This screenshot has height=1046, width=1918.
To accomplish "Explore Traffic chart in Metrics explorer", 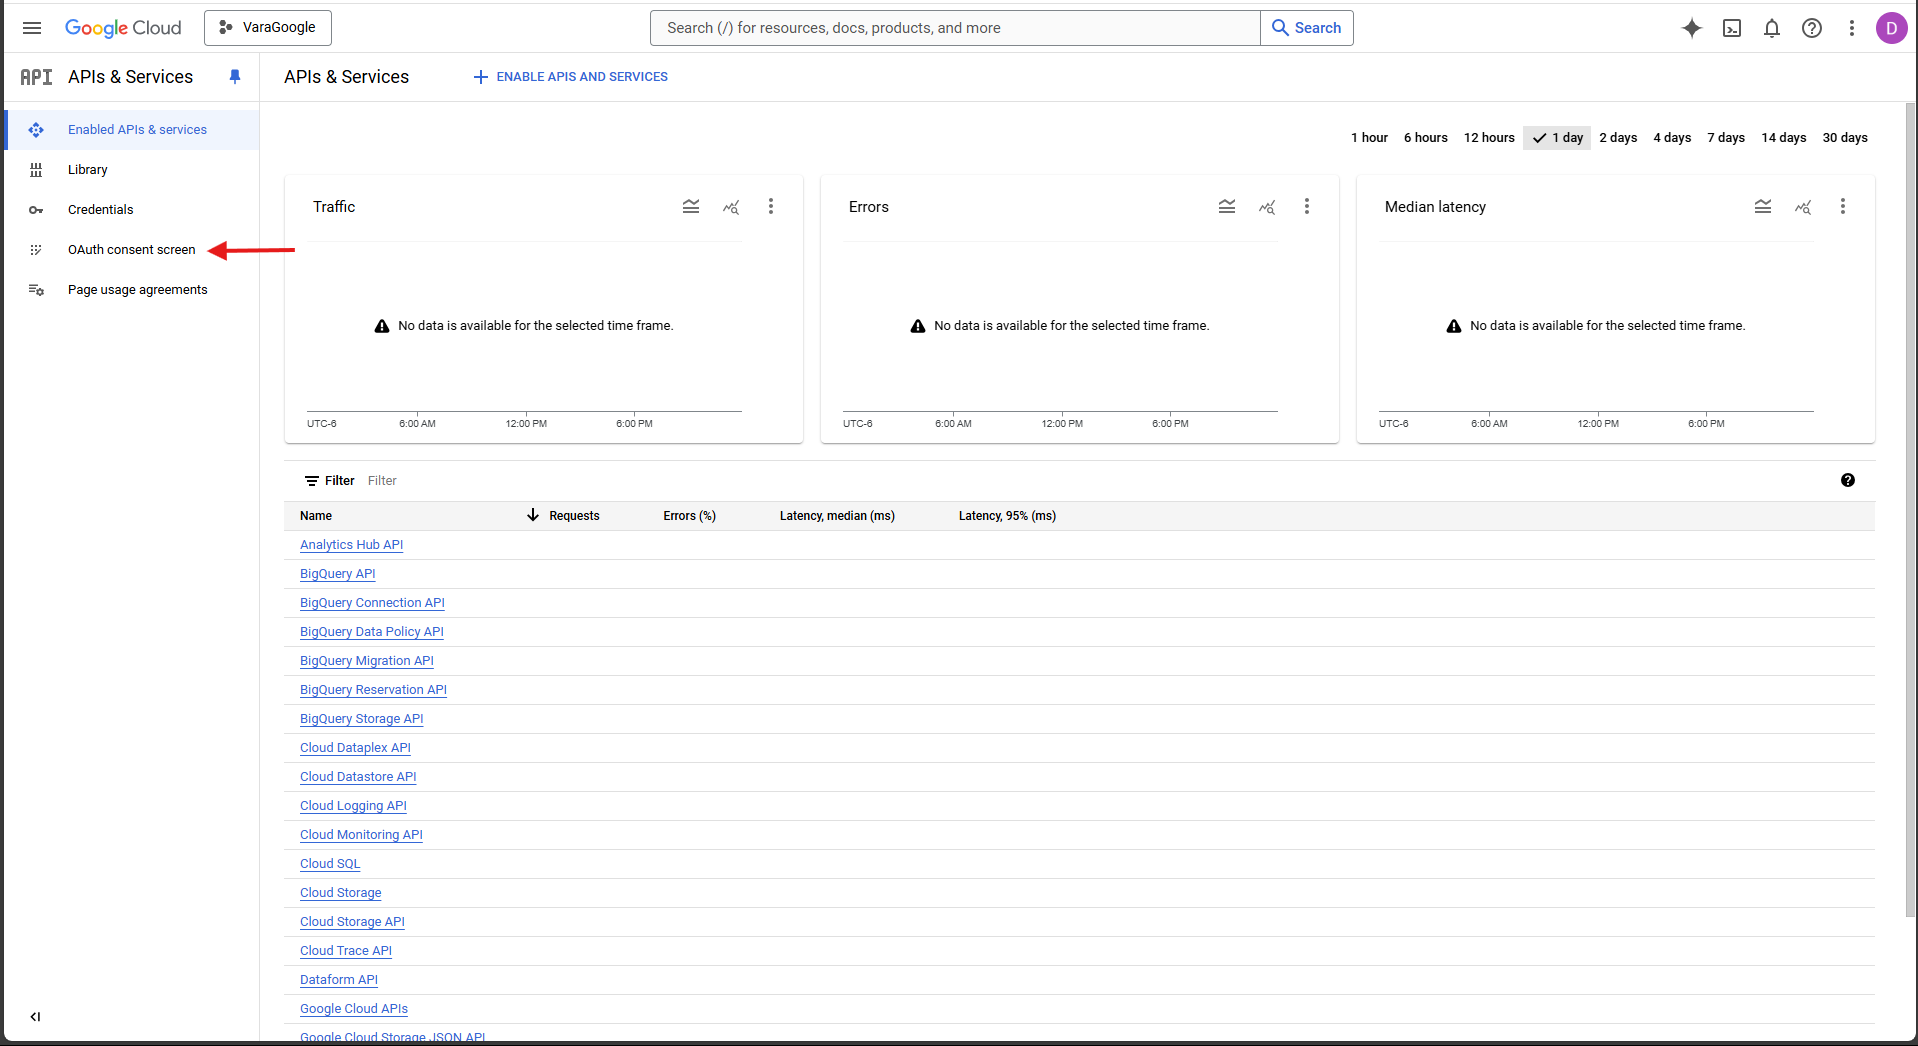I will coord(731,207).
